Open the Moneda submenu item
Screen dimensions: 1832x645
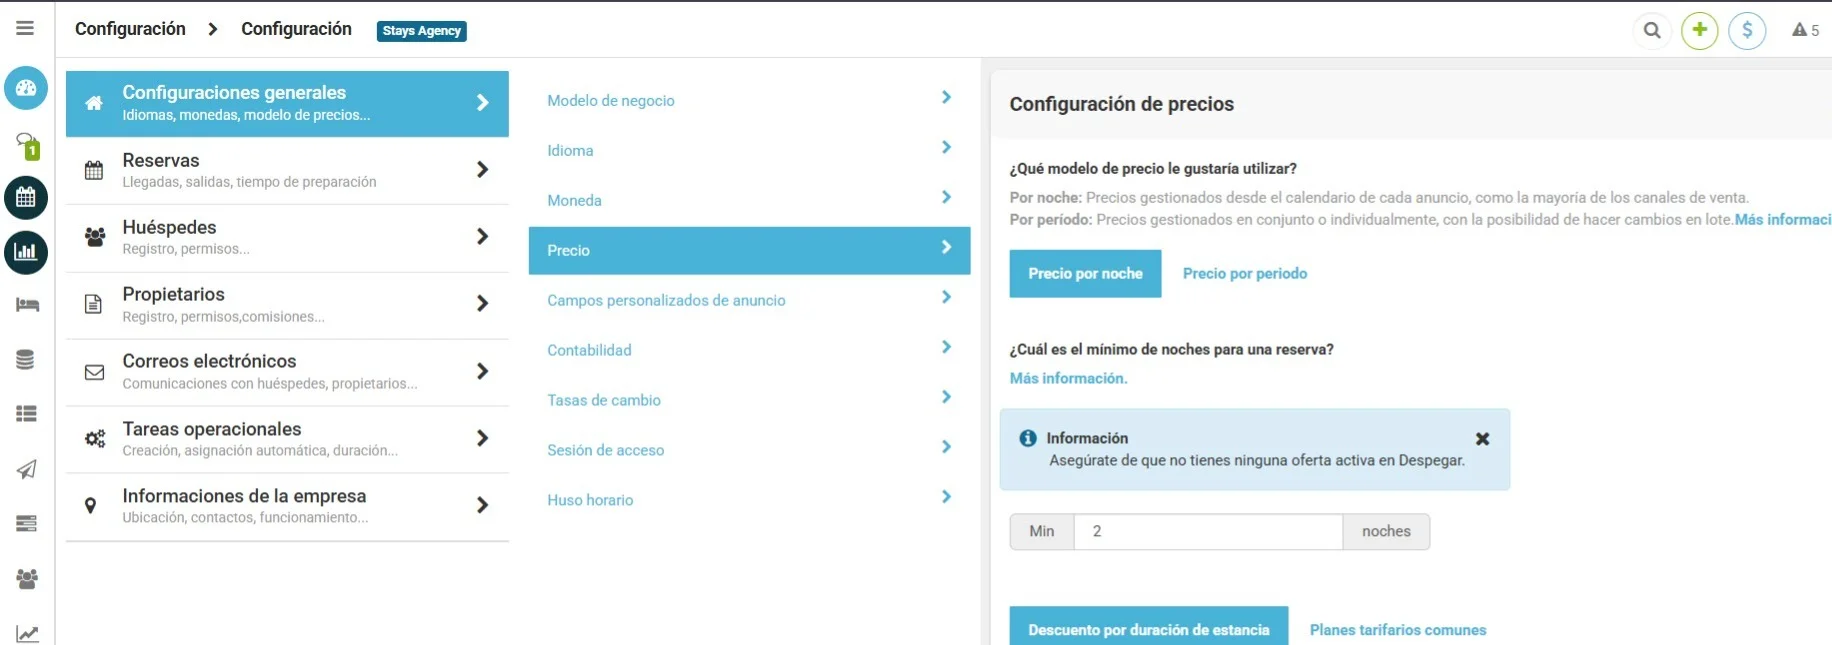coord(749,200)
